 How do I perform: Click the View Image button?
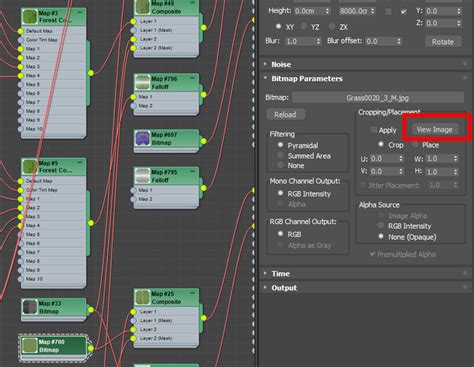point(434,129)
